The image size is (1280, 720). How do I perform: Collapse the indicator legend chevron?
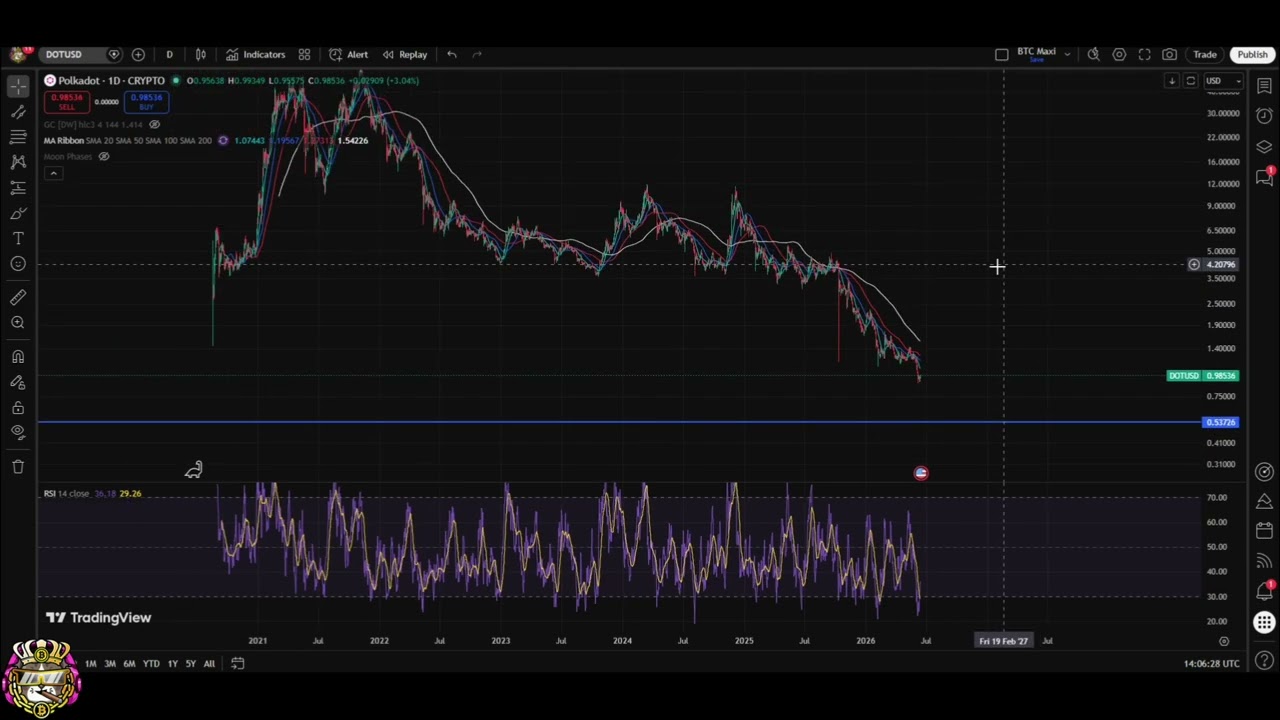(53, 173)
